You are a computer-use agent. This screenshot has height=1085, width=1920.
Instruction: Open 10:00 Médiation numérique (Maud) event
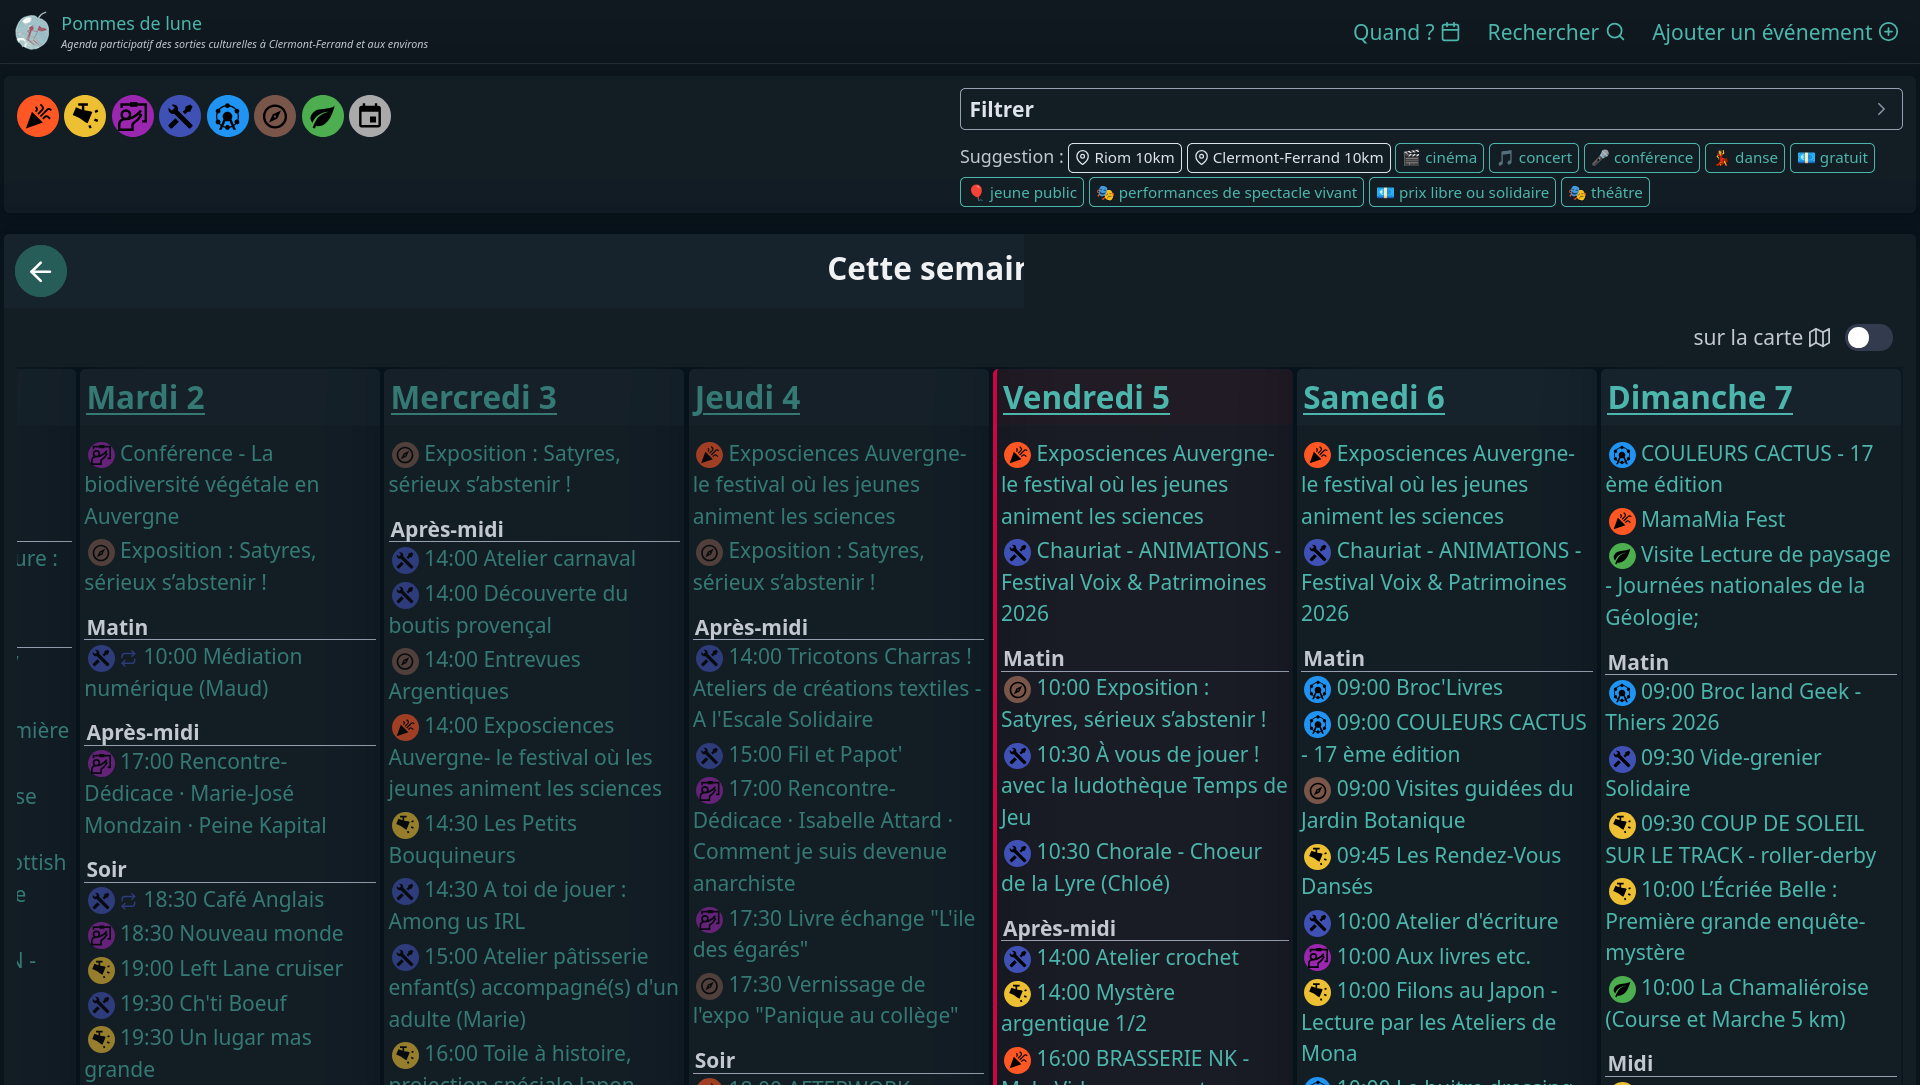coord(194,673)
